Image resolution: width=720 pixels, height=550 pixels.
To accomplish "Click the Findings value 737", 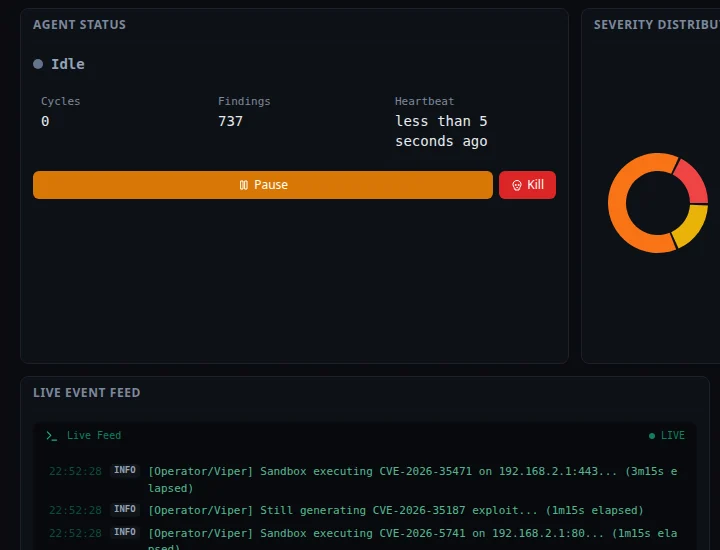I will point(231,121).
